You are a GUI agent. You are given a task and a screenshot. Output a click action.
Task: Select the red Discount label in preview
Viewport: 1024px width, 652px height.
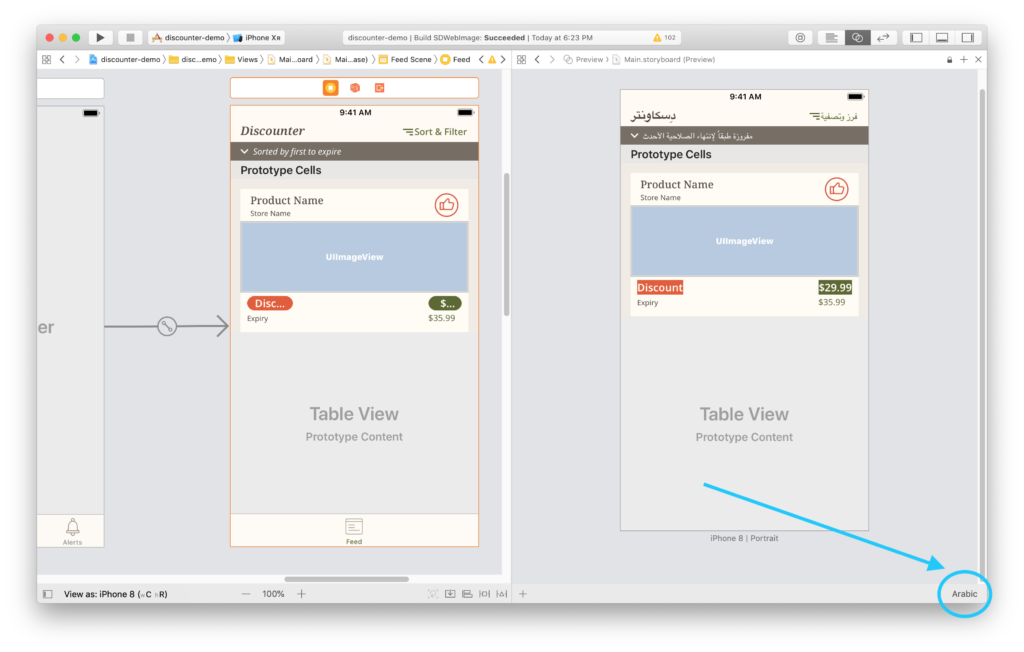point(660,287)
